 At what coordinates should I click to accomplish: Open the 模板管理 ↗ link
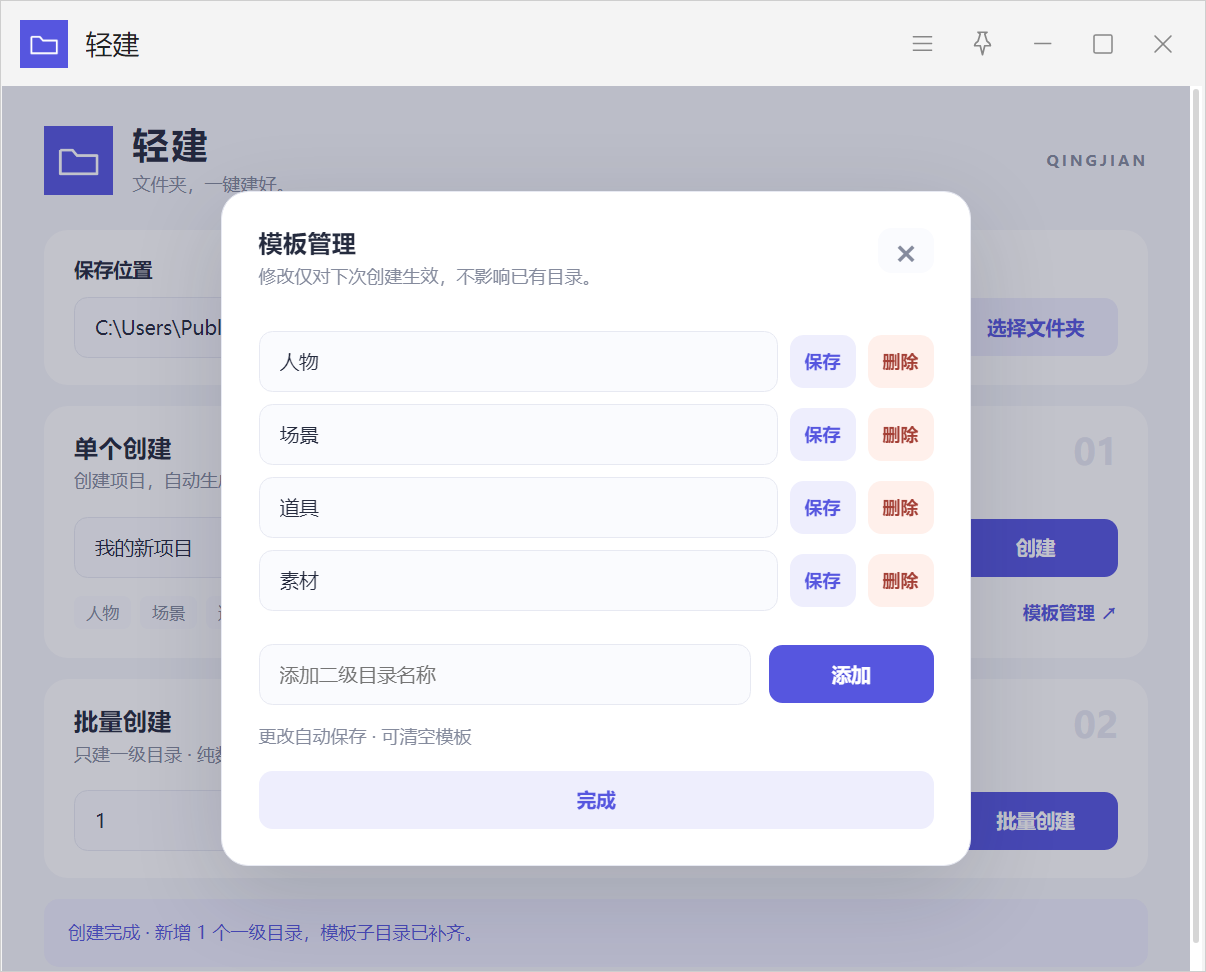click(x=1069, y=613)
